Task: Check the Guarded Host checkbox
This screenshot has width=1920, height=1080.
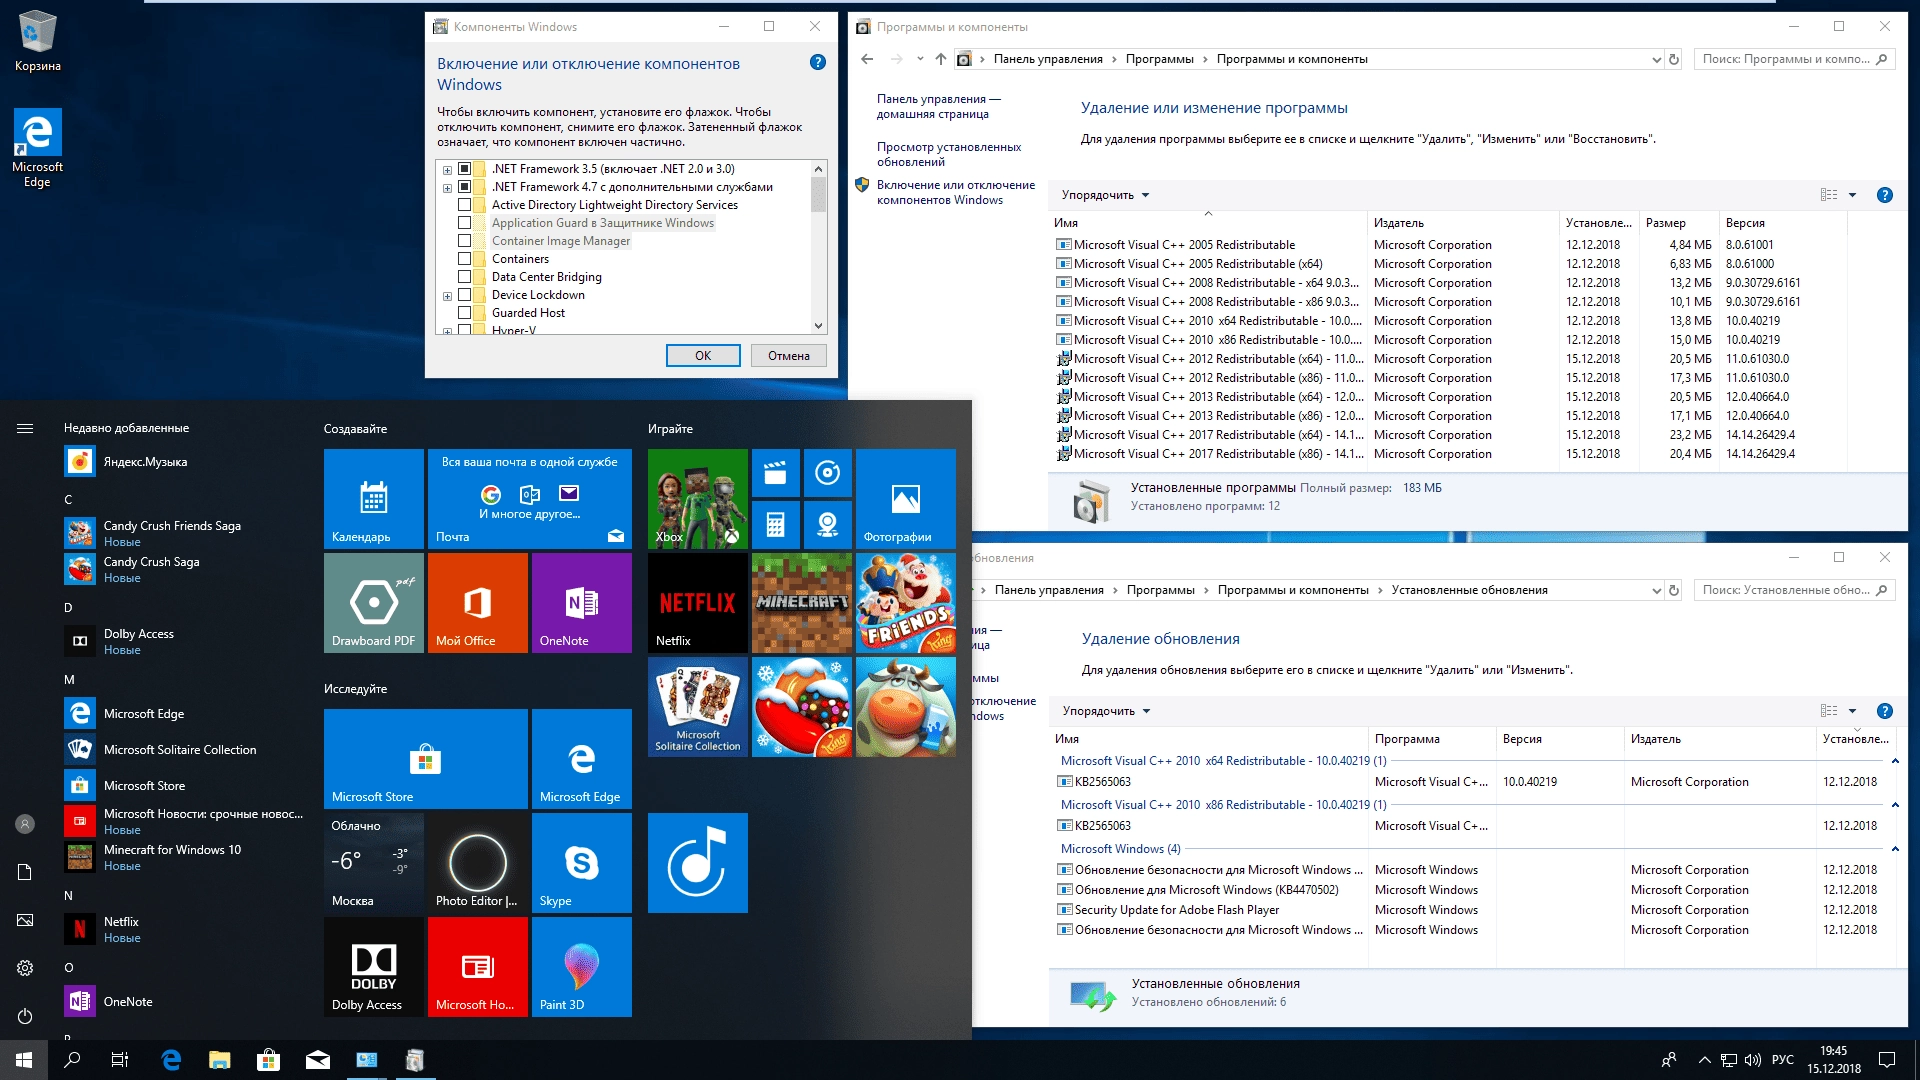Action: tap(464, 313)
